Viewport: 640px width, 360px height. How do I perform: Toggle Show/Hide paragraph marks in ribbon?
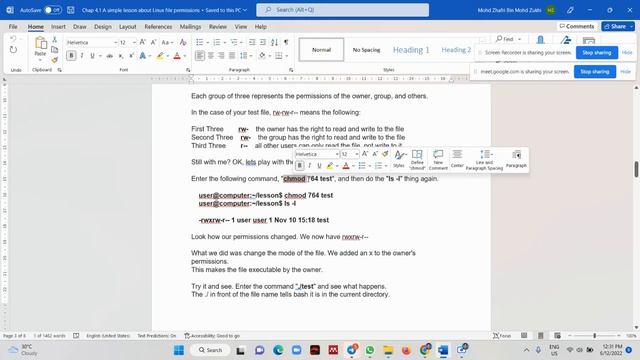tap(286, 42)
